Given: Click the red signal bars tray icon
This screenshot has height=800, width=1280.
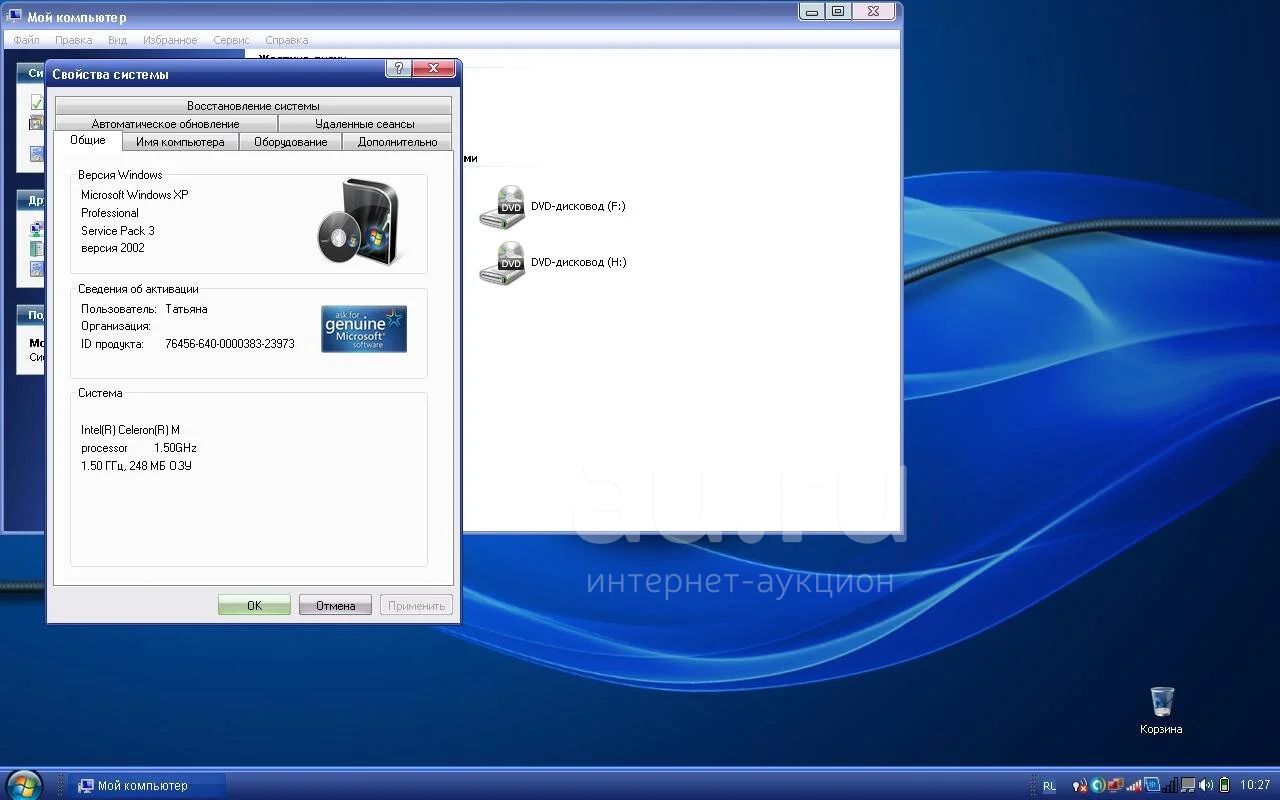Looking at the screenshot, I should (x=1134, y=785).
